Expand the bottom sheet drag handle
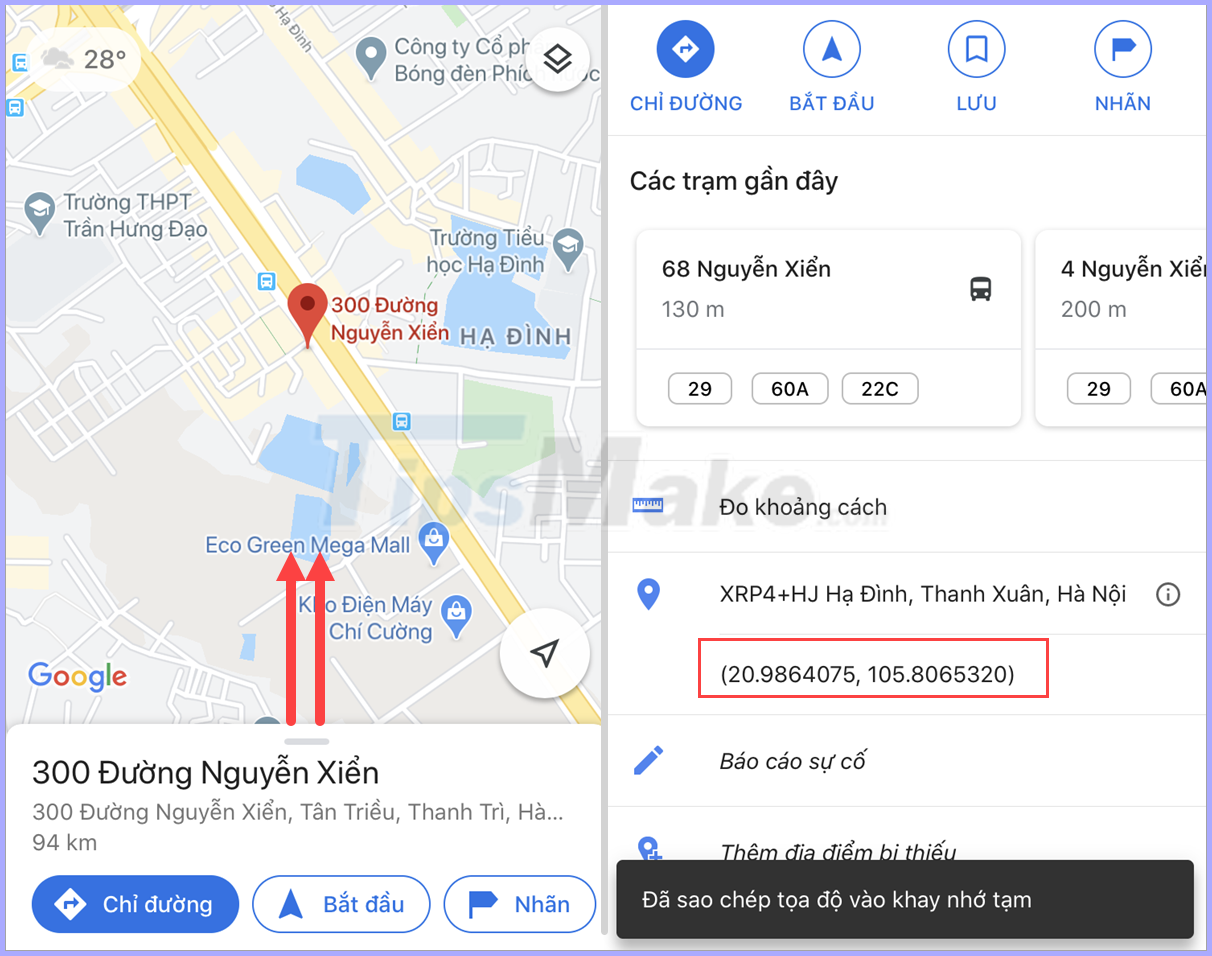1212x956 pixels. (307, 741)
